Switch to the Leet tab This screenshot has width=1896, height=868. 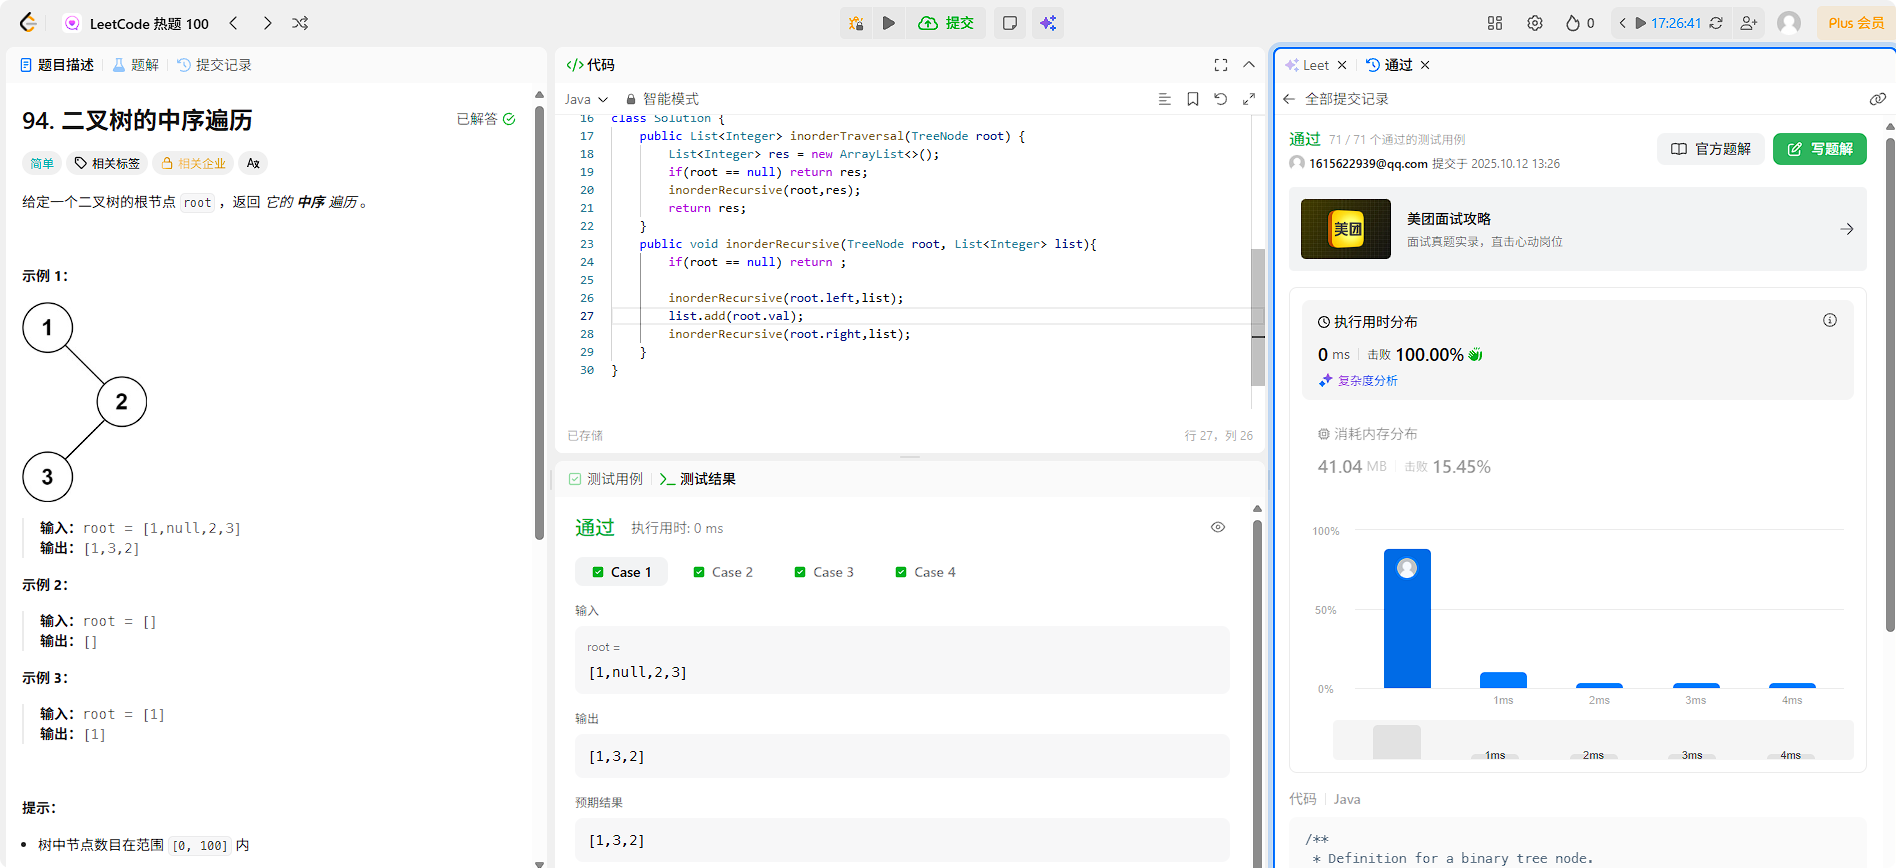point(1307,65)
